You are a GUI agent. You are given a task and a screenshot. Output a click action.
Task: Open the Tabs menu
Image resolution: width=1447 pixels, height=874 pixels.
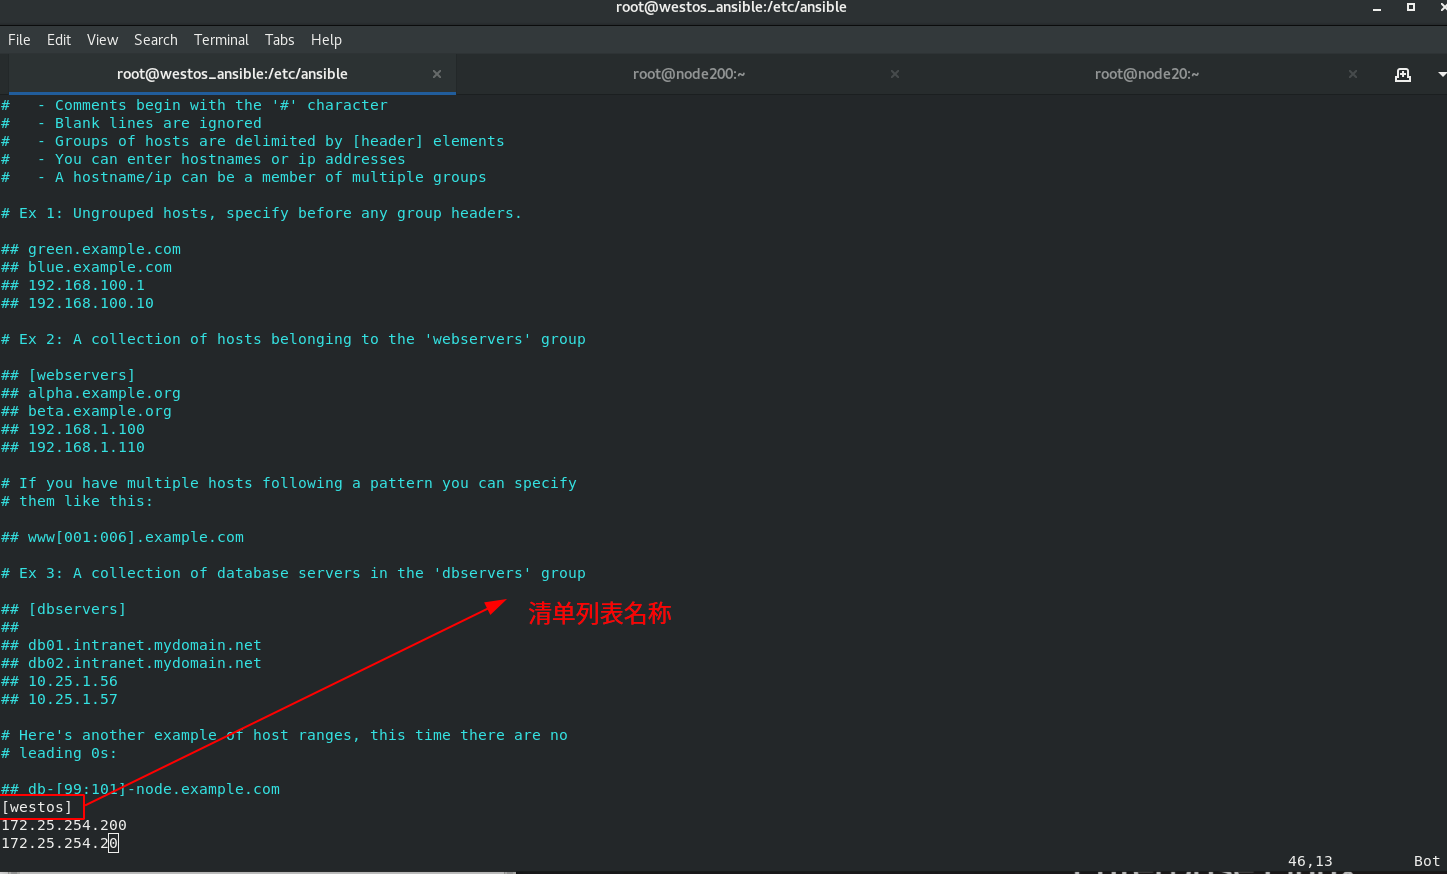click(x=280, y=40)
